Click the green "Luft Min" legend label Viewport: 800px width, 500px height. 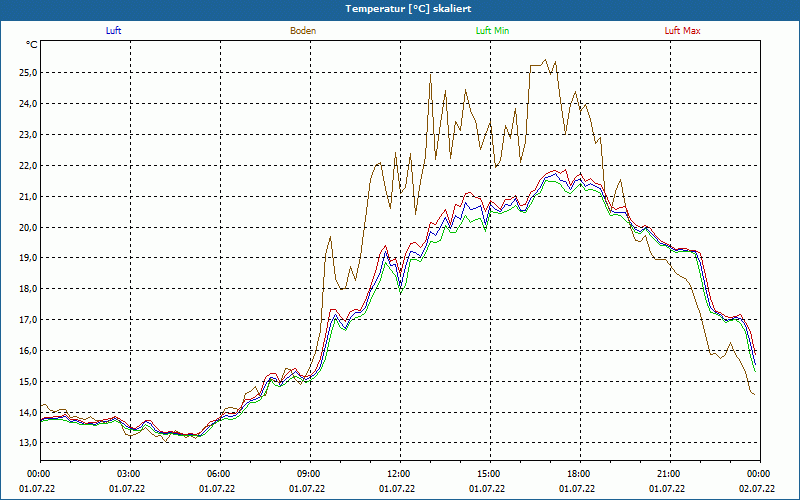pos(492,31)
